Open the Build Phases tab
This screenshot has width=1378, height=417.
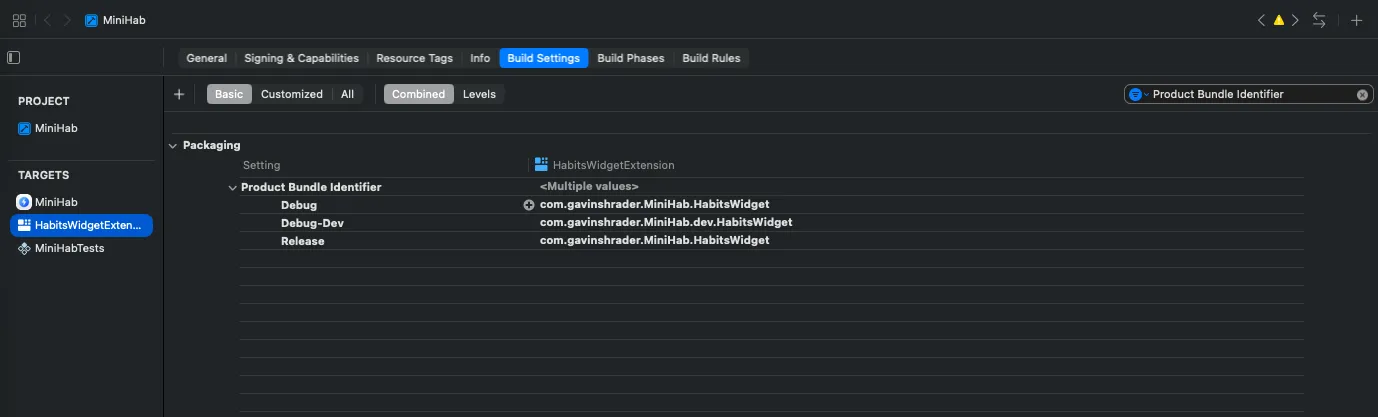tap(631, 58)
